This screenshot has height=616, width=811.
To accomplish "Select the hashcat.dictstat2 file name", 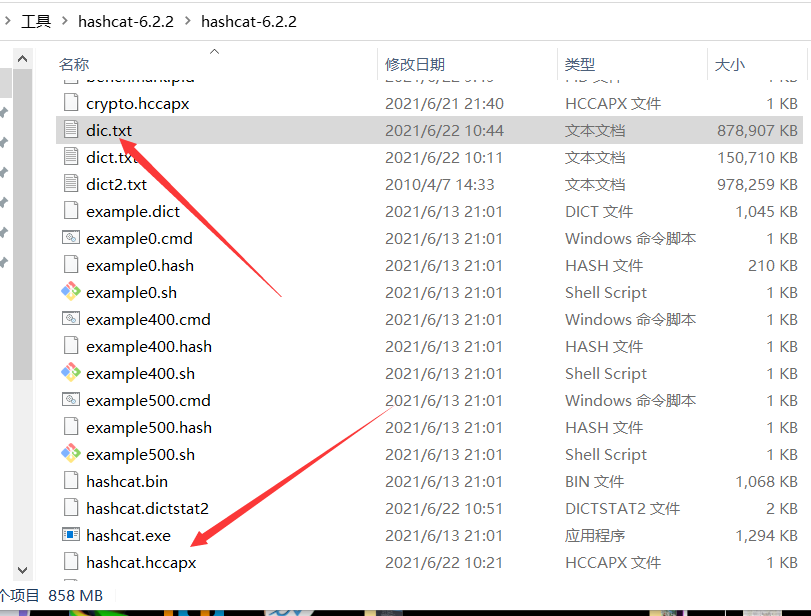I will [x=147, y=508].
